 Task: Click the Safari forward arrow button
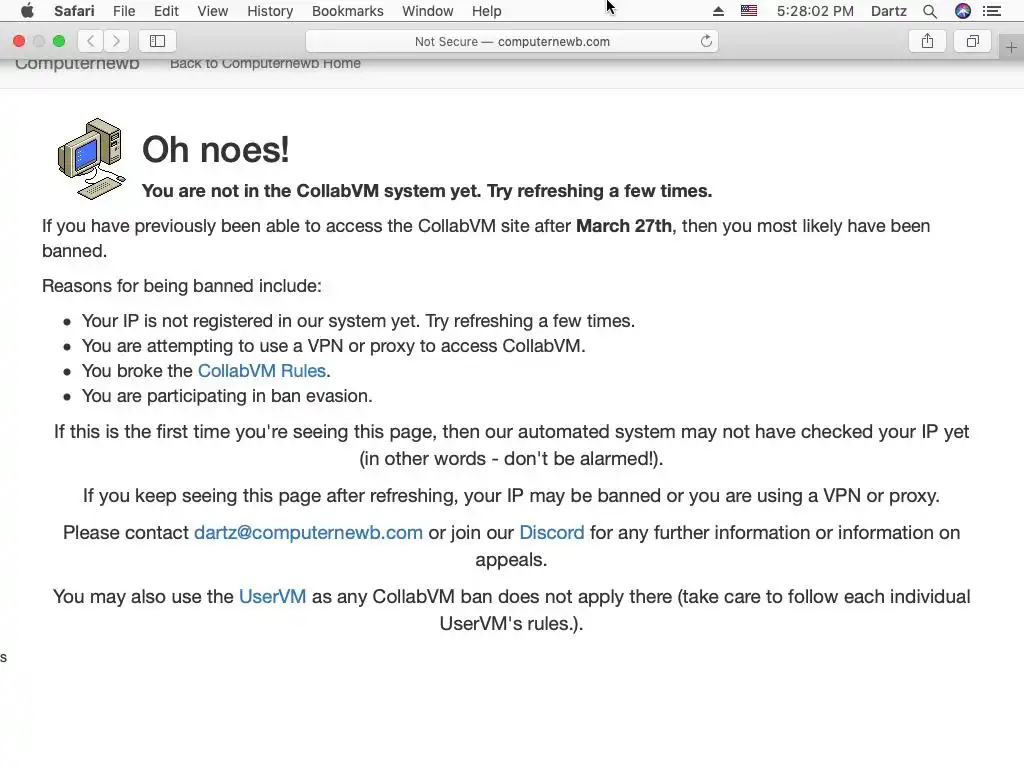(116, 41)
